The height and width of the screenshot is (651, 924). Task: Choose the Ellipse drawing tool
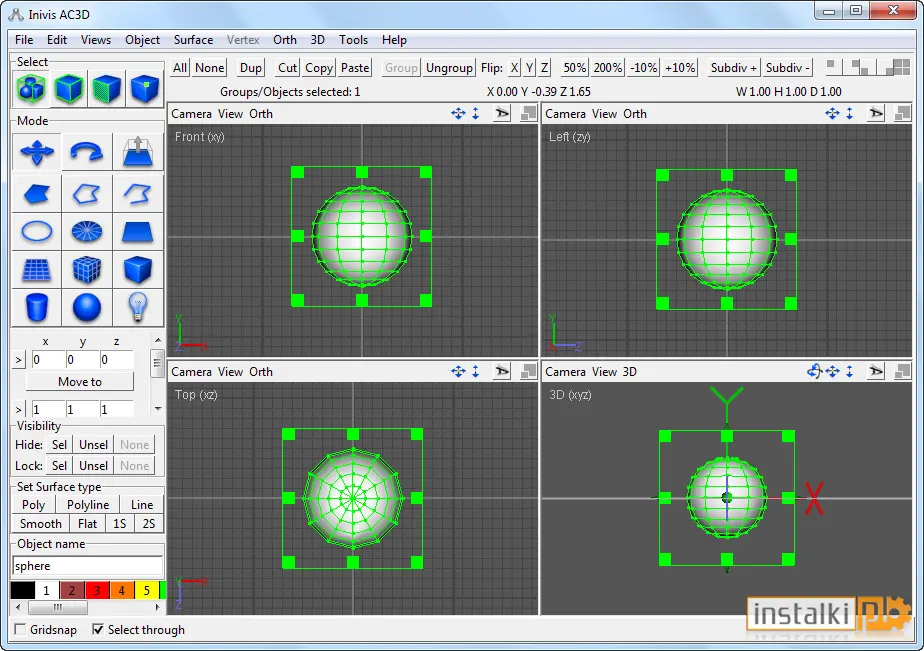pos(37,231)
